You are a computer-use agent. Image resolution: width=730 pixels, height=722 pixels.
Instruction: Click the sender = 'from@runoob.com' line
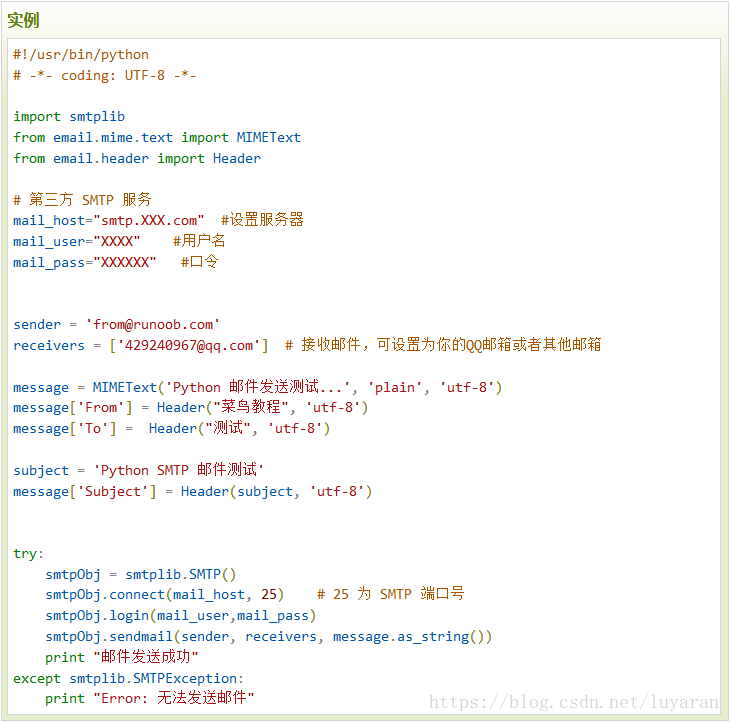(x=116, y=324)
